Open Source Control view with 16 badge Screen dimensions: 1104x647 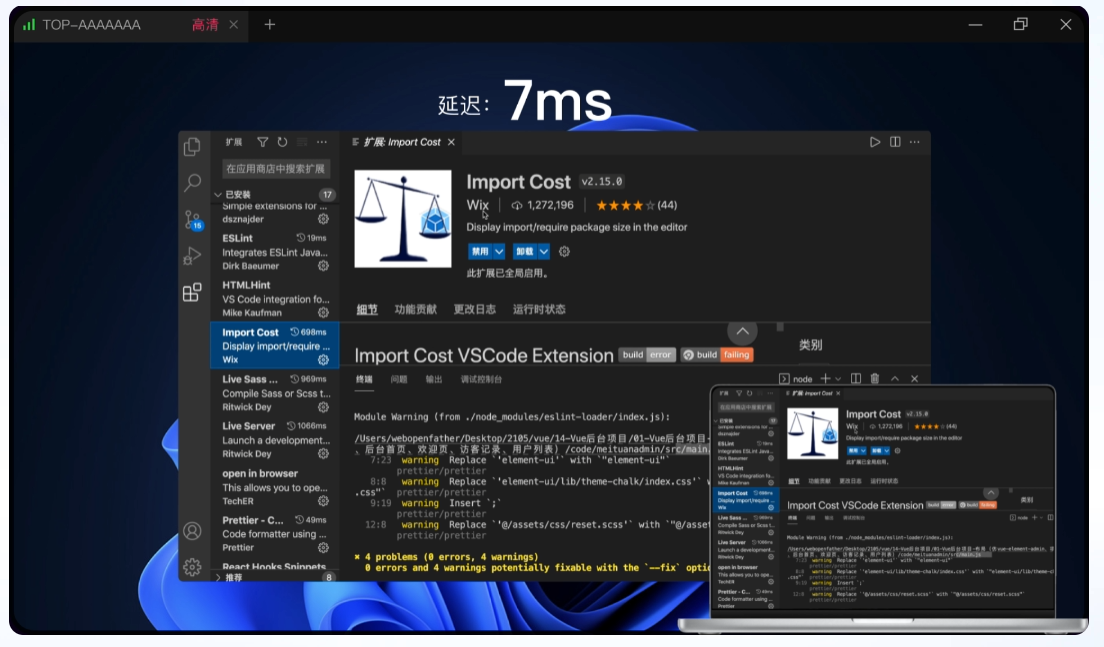(x=192, y=220)
